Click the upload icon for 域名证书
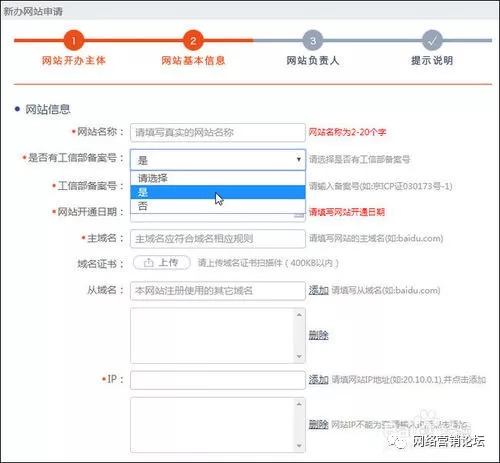This screenshot has height=463, width=500. (x=148, y=263)
